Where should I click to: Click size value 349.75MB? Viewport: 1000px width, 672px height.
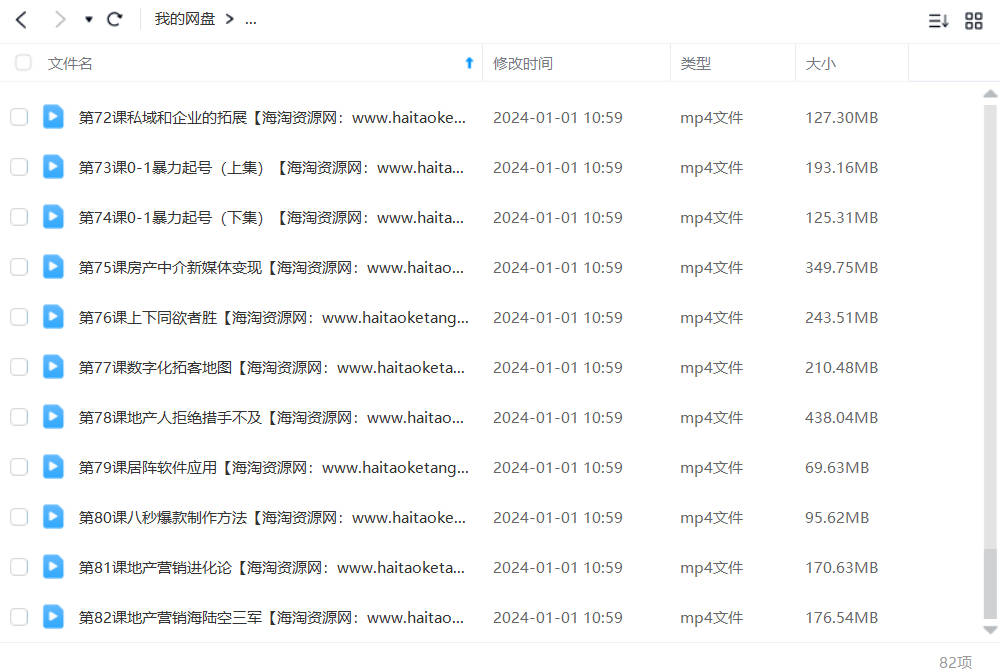841,268
